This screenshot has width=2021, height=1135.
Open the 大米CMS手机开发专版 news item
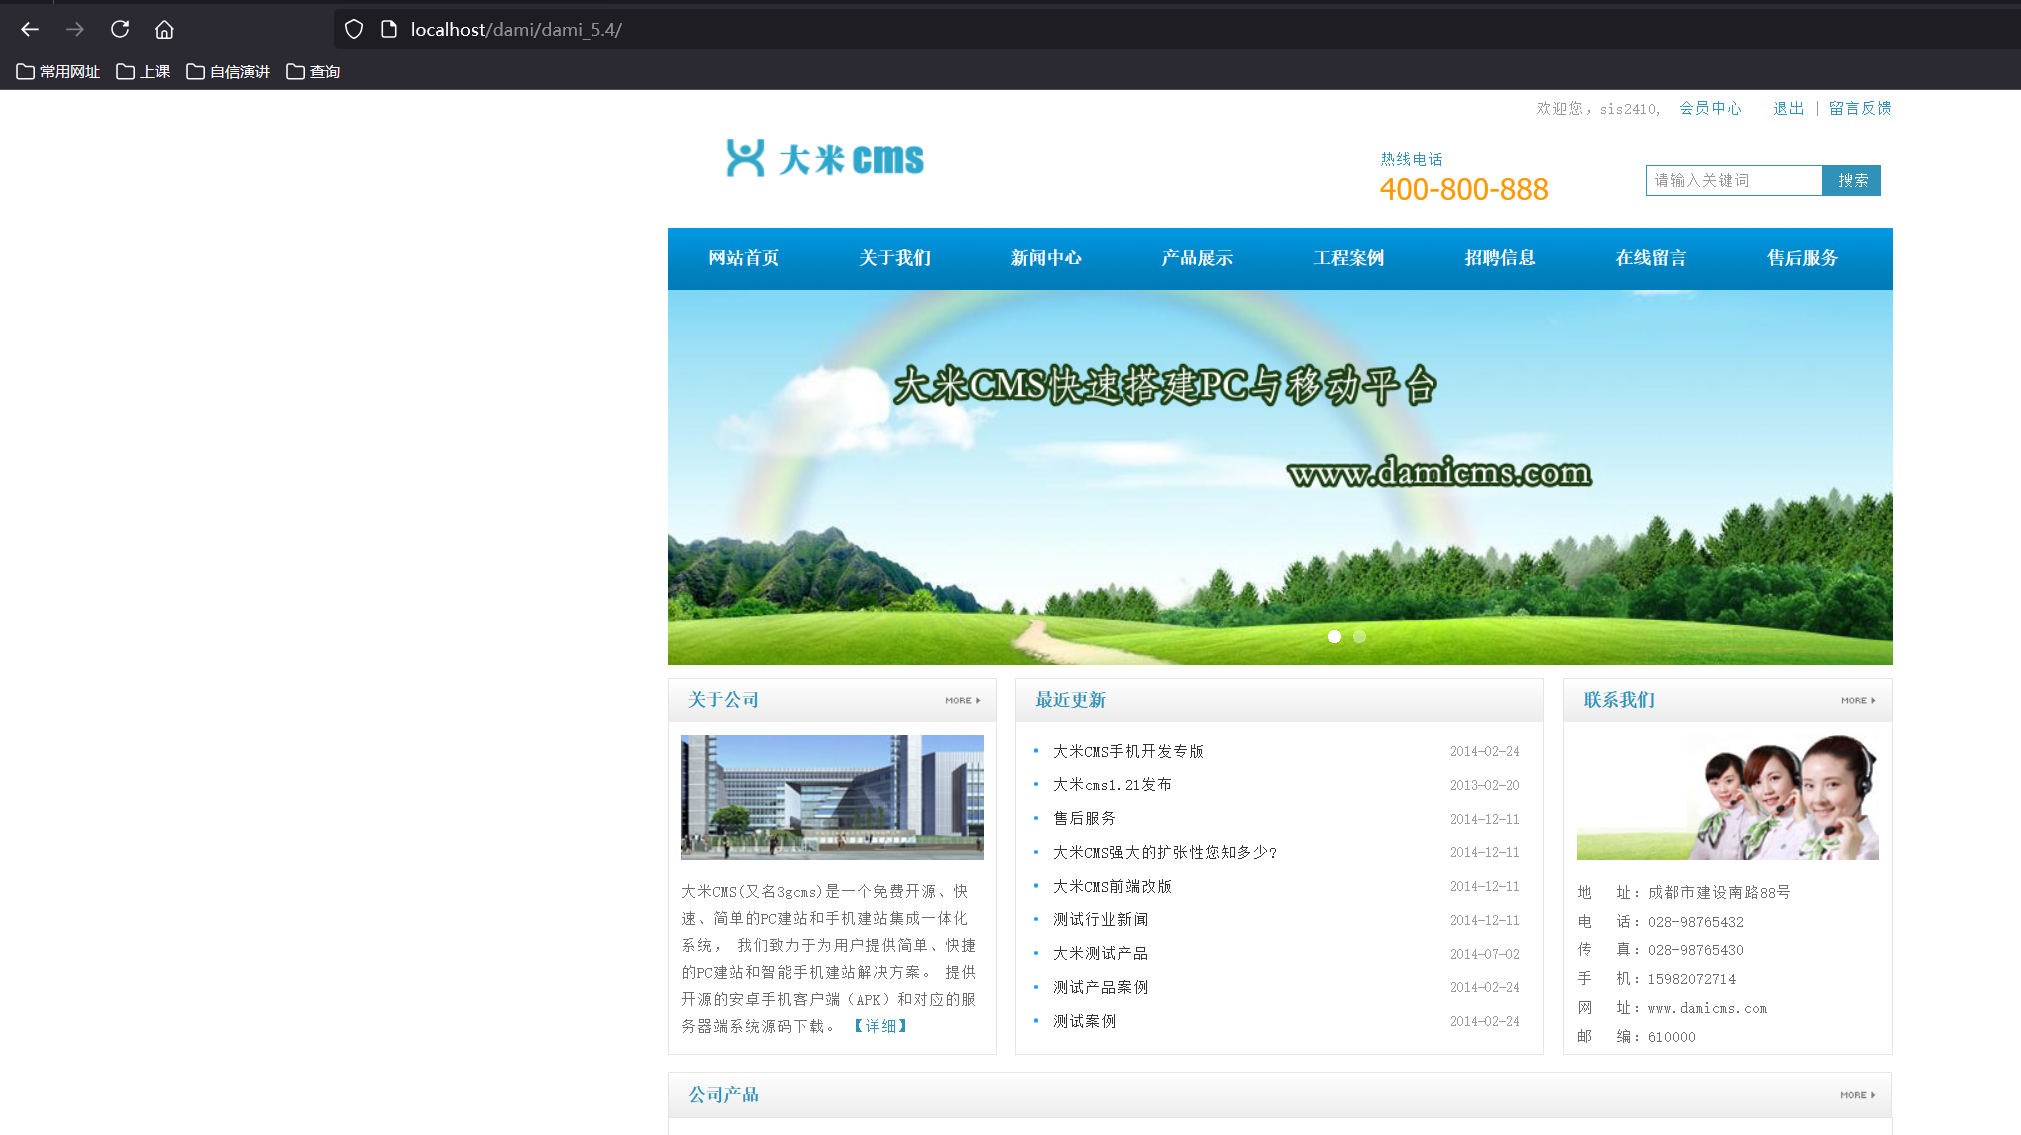(1128, 751)
